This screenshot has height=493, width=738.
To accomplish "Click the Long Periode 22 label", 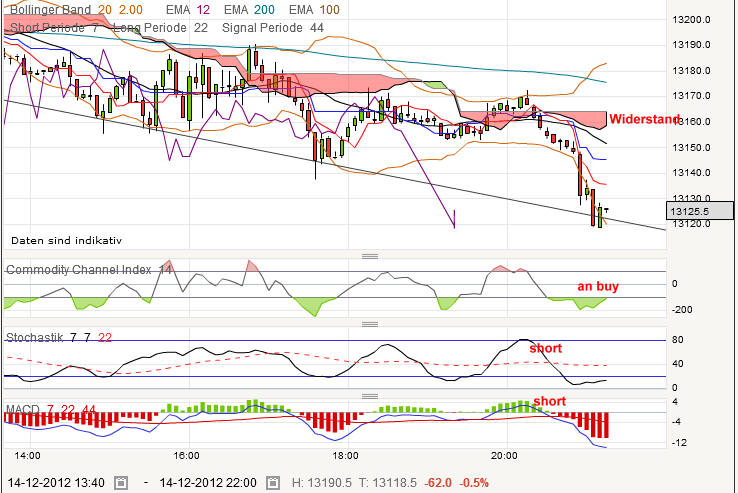I will (x=160, y=28).
